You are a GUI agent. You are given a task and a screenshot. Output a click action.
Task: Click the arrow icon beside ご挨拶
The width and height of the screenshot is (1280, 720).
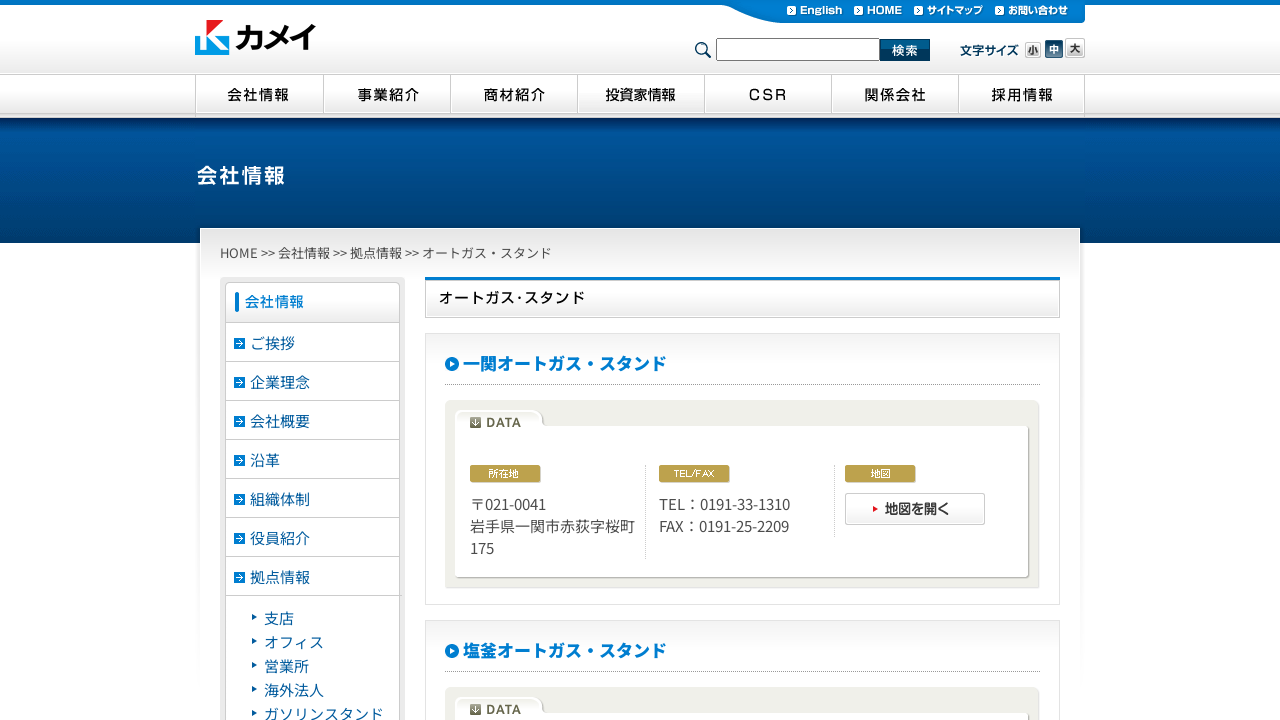point(240,343)
